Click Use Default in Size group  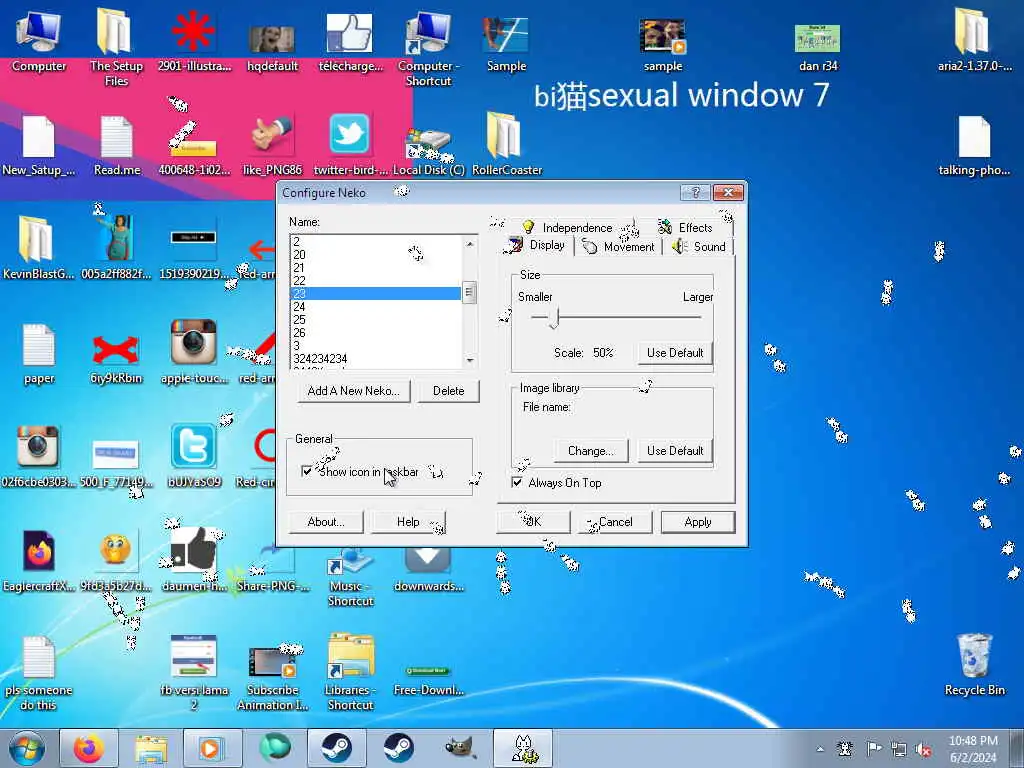pyautogui.click(x=675, y=353)
